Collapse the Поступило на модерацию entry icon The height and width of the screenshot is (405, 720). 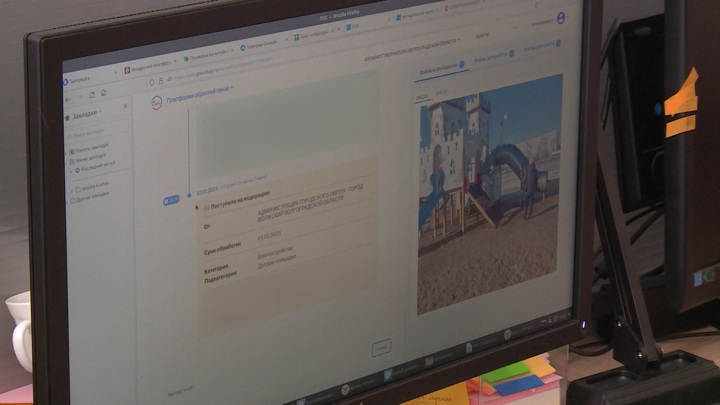(x=206, y=208)
